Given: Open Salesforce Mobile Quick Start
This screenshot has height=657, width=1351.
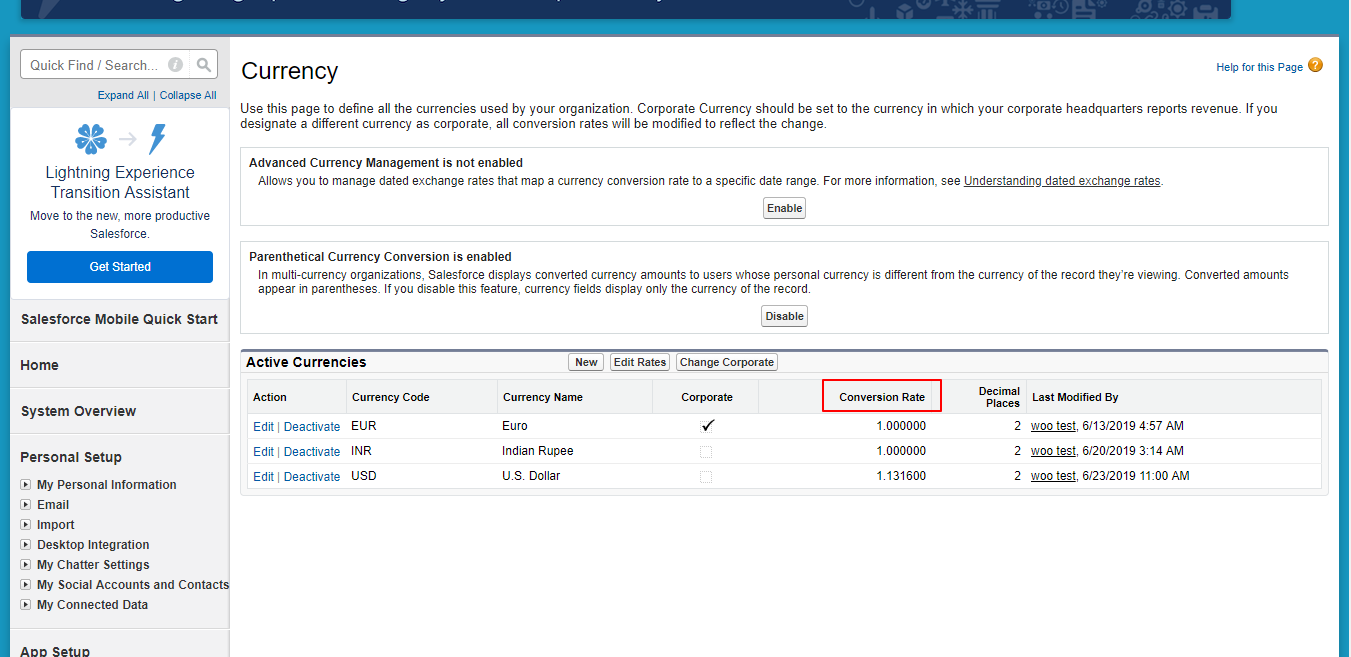Looking at the screenshot, I should tap(119, 319).
